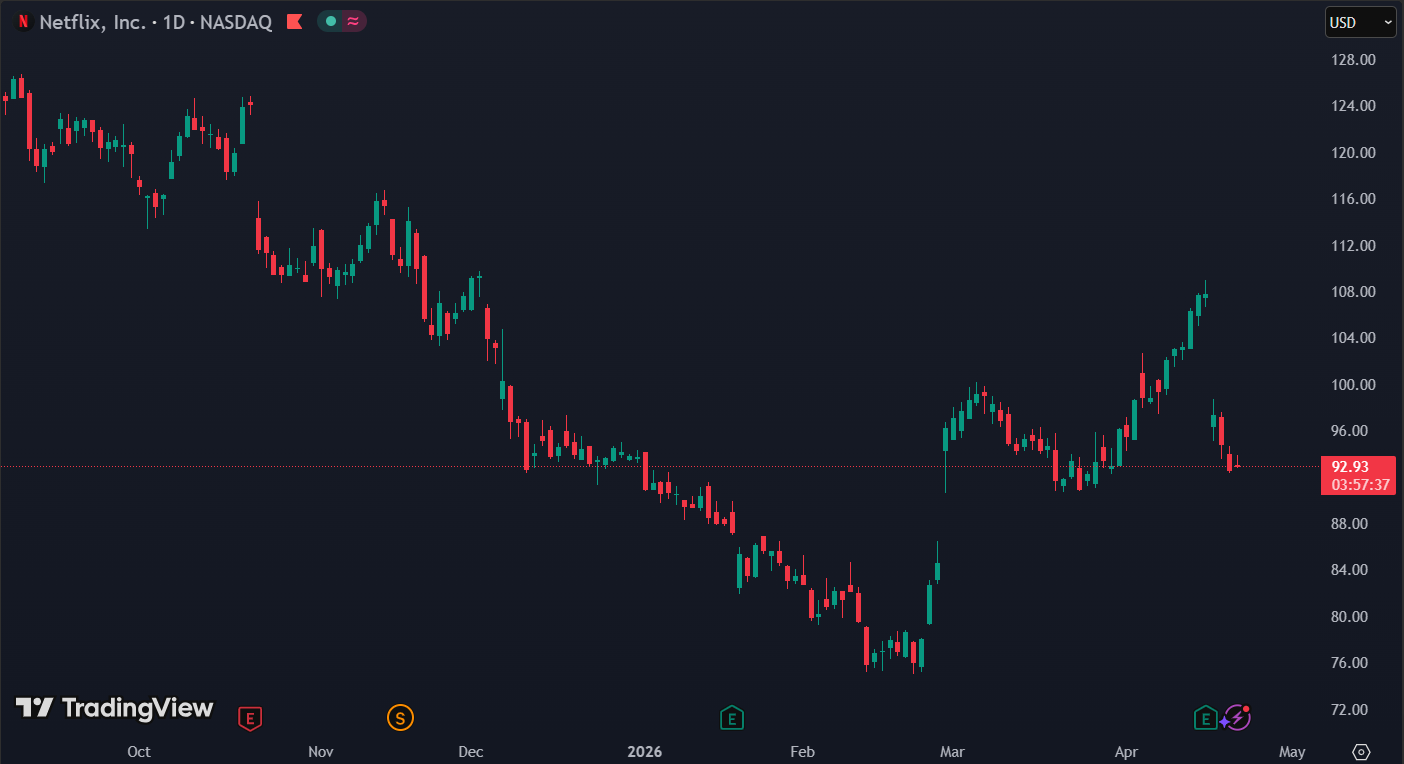The height and width of the screenshot is (764, 1404).
Task: Click the Netflix logo icon
Action: click(x=23, y=22)
